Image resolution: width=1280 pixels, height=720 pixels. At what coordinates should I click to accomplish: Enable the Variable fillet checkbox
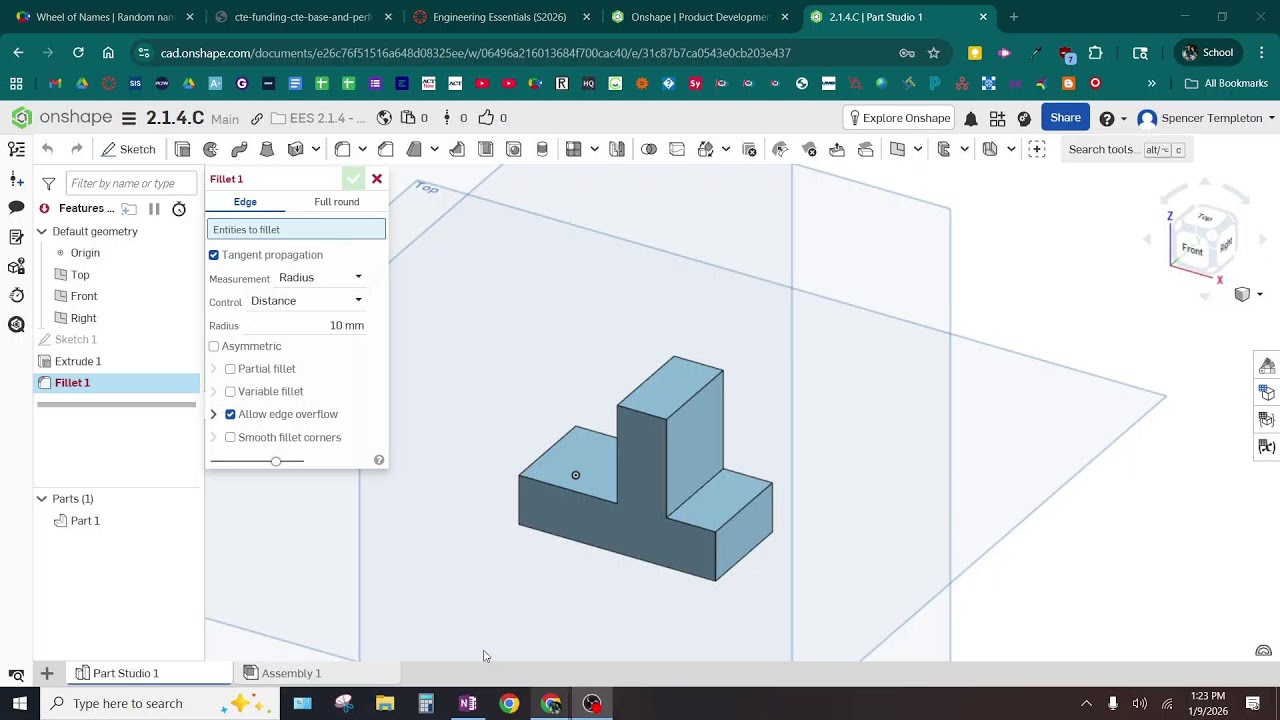(230, 392)
